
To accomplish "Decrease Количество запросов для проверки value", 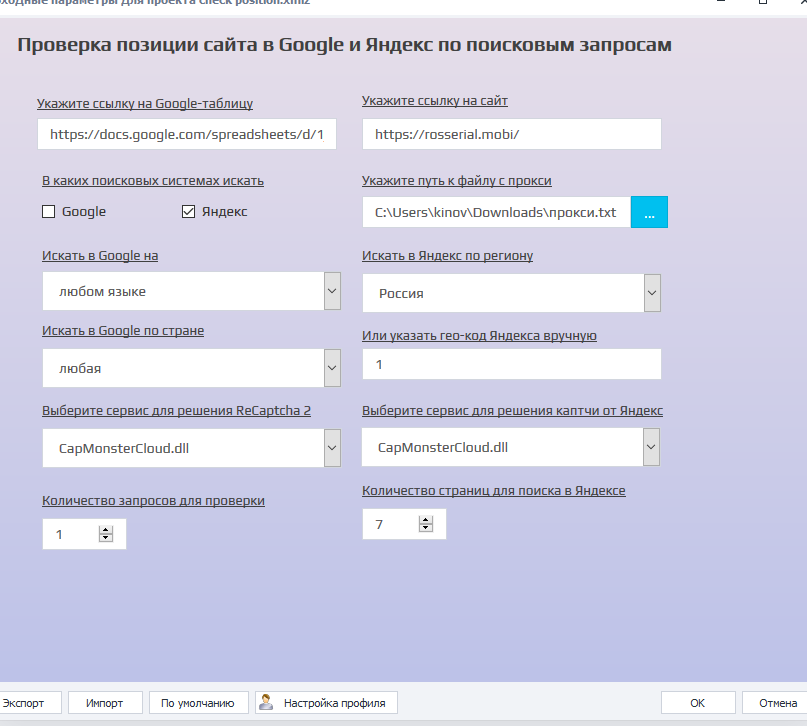I will [x=106, y=539].
